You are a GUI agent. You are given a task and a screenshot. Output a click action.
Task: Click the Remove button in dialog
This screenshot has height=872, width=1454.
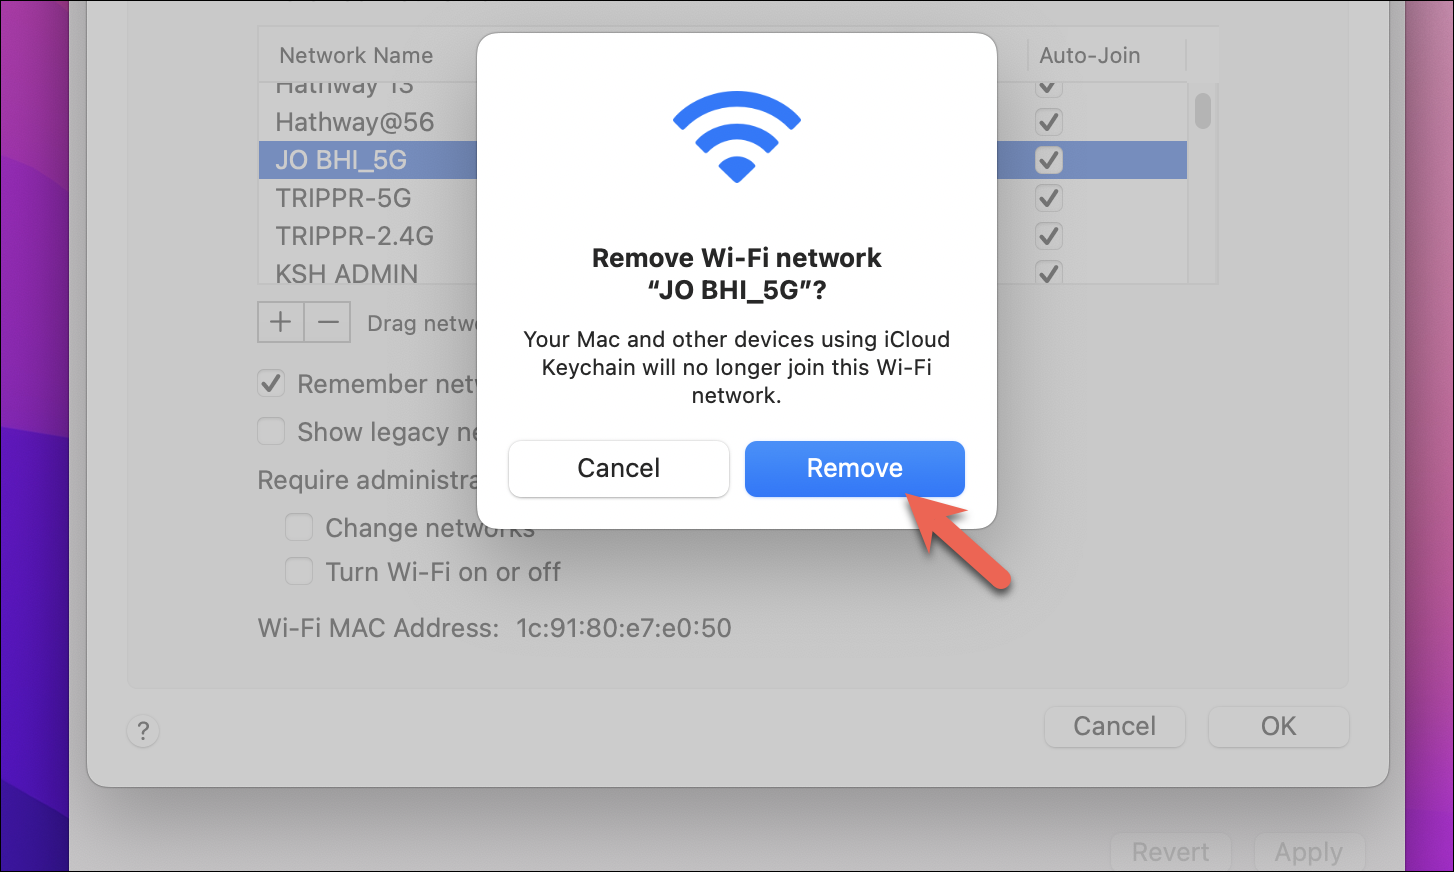point(854,468)
